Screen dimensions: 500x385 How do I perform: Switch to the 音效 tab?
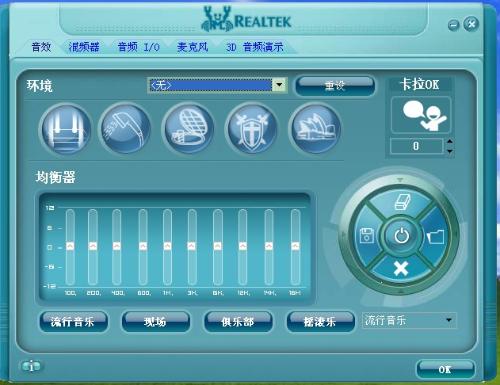pos(41,47)
